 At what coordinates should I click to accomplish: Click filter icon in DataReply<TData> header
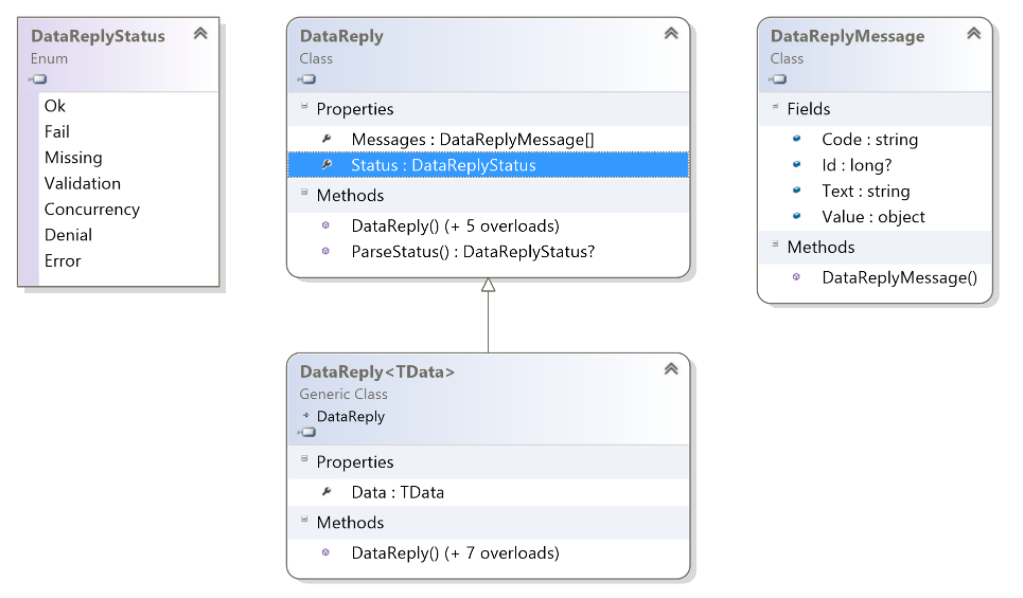(307, 432)
